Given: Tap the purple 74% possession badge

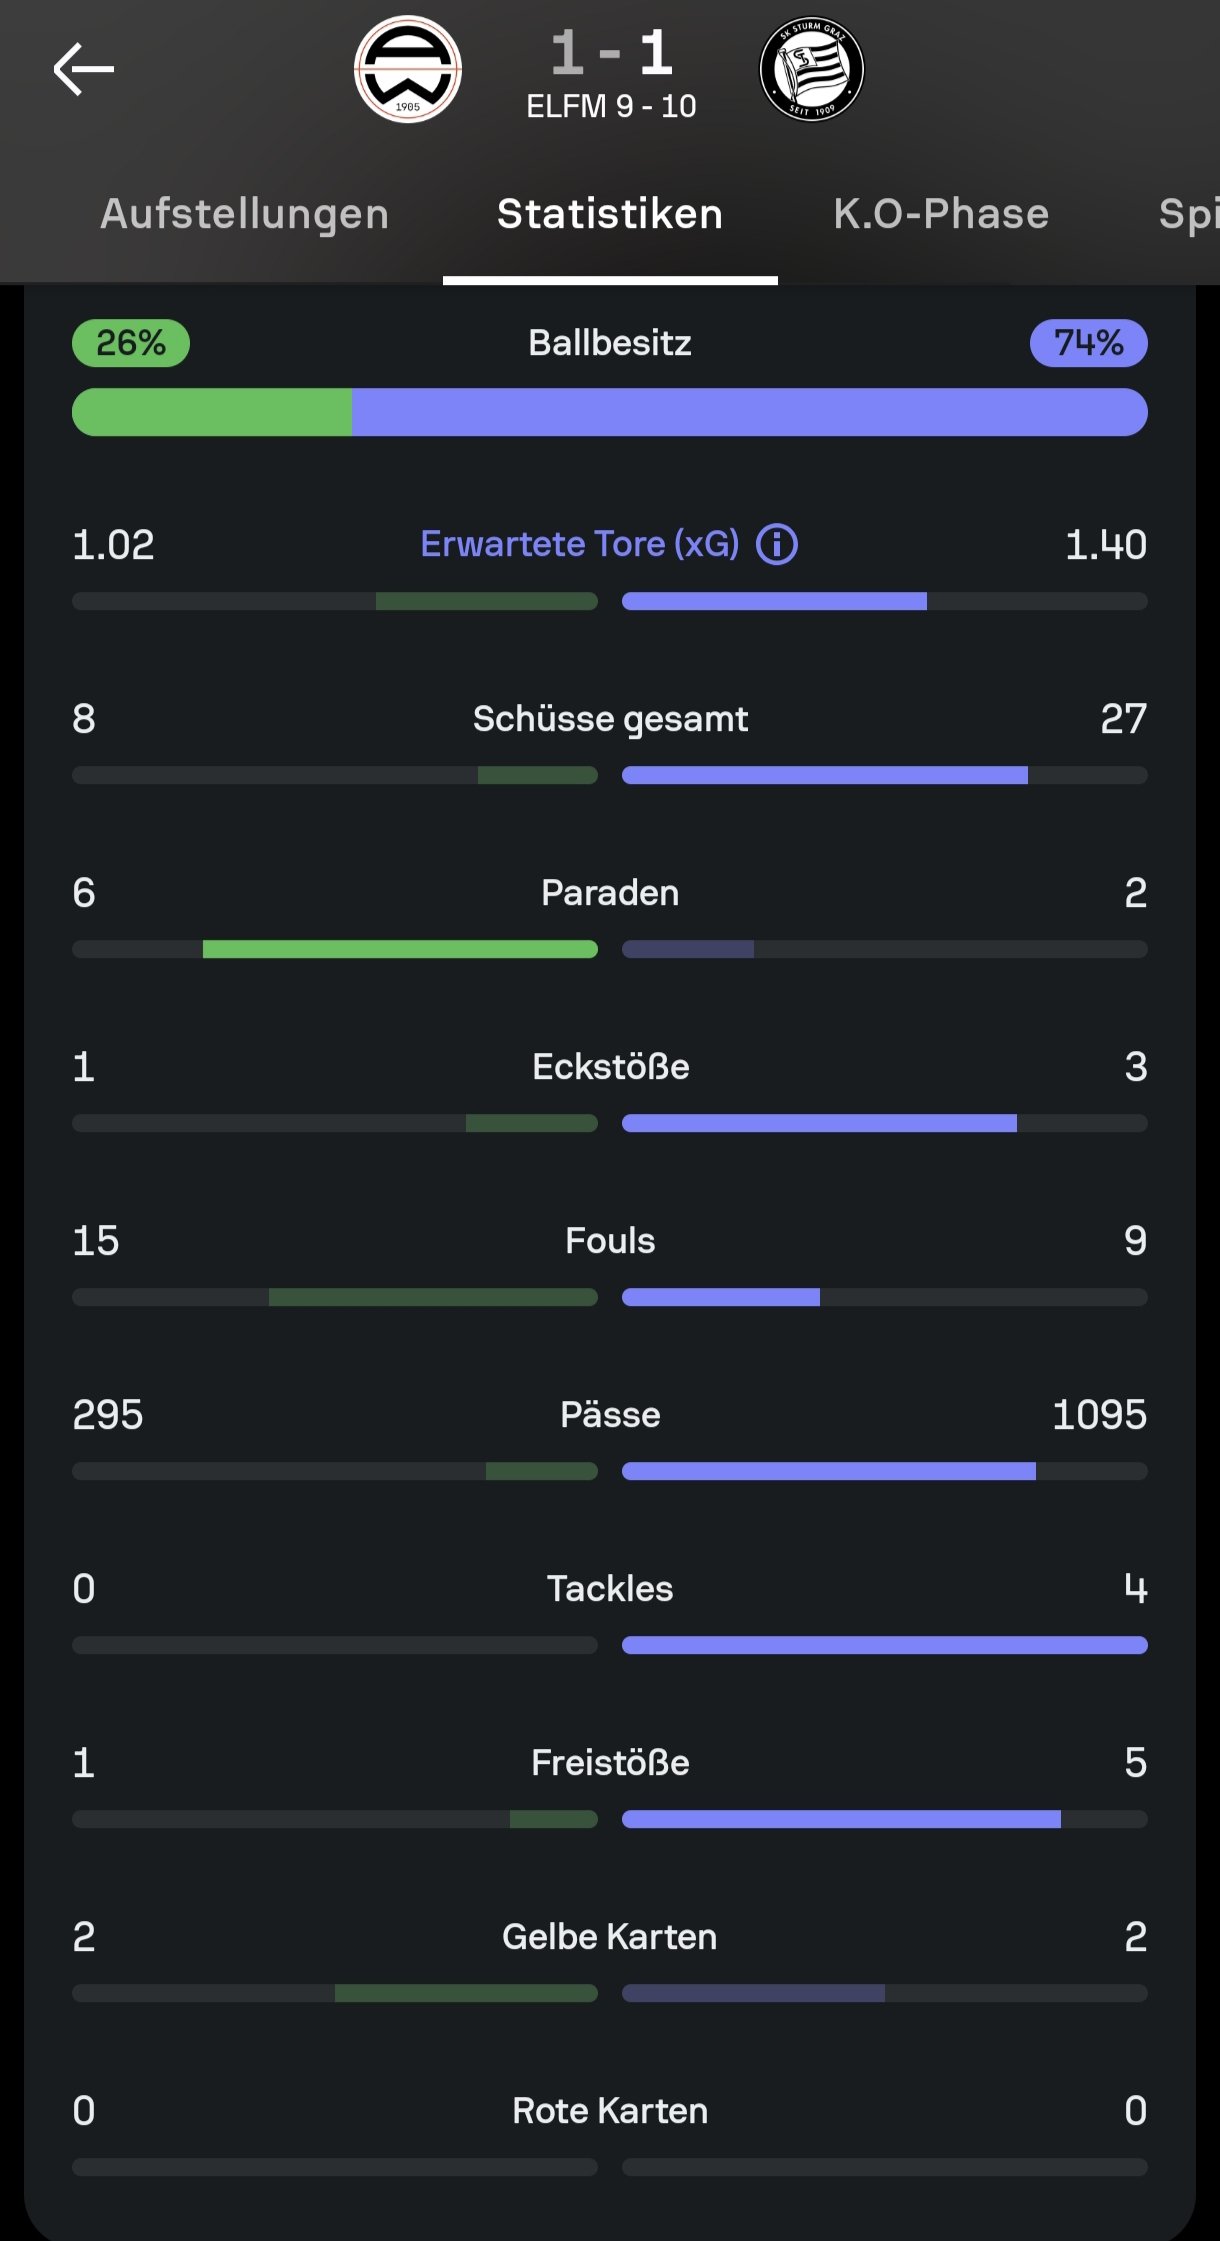Looking at the screenshot, I should click(x=1088, y=343).
